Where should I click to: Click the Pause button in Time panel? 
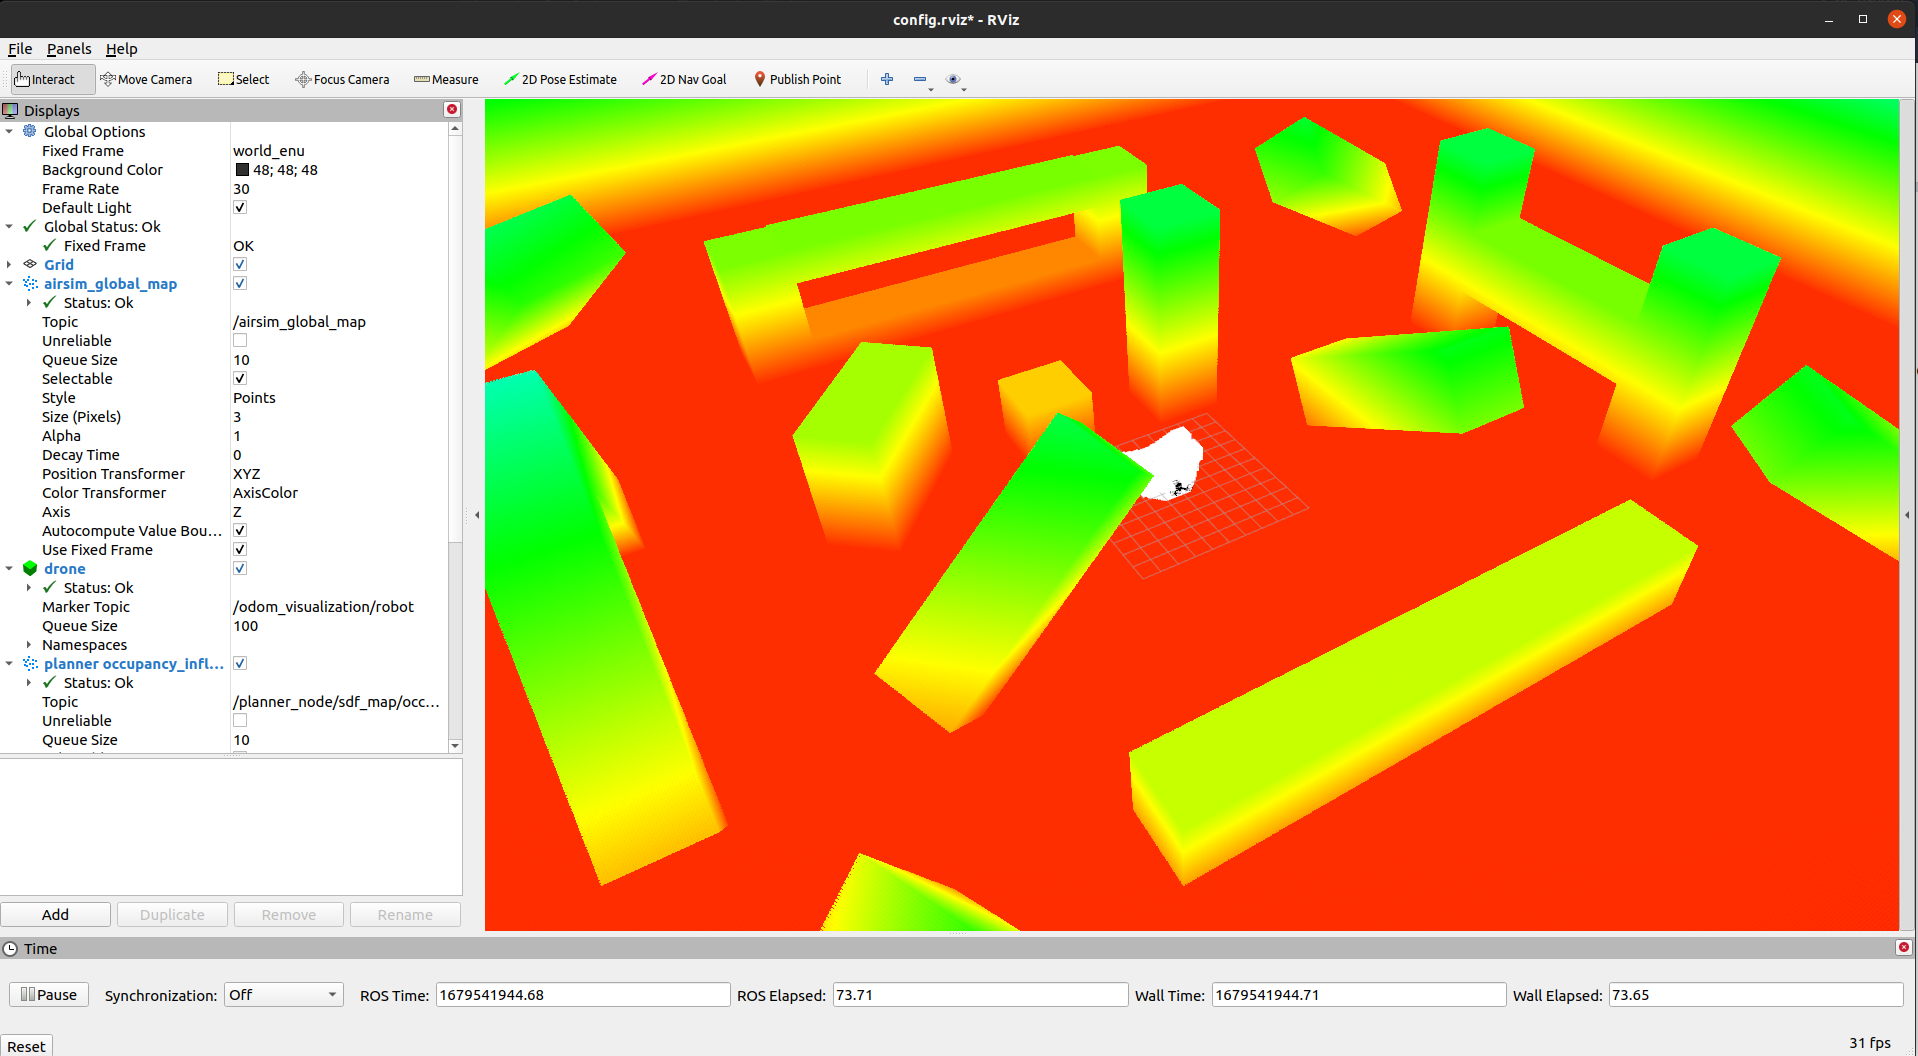(49, 994)
